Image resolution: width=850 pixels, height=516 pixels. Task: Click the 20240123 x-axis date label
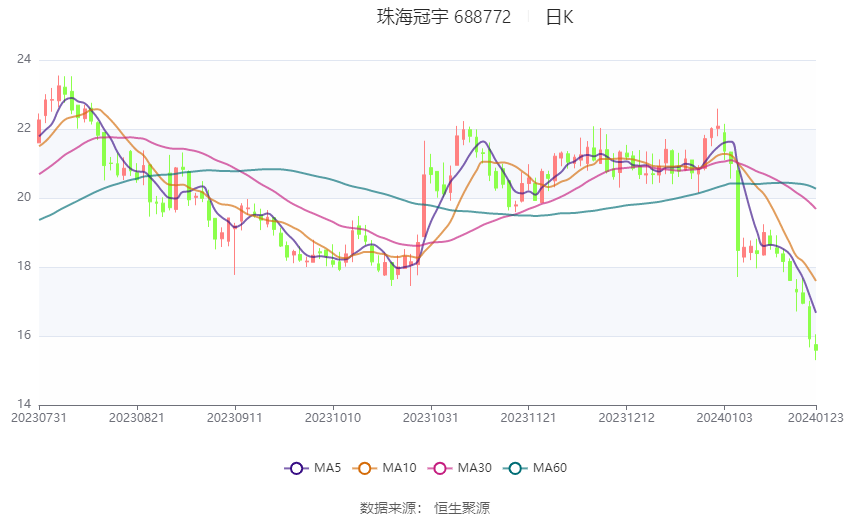(815, 418)
